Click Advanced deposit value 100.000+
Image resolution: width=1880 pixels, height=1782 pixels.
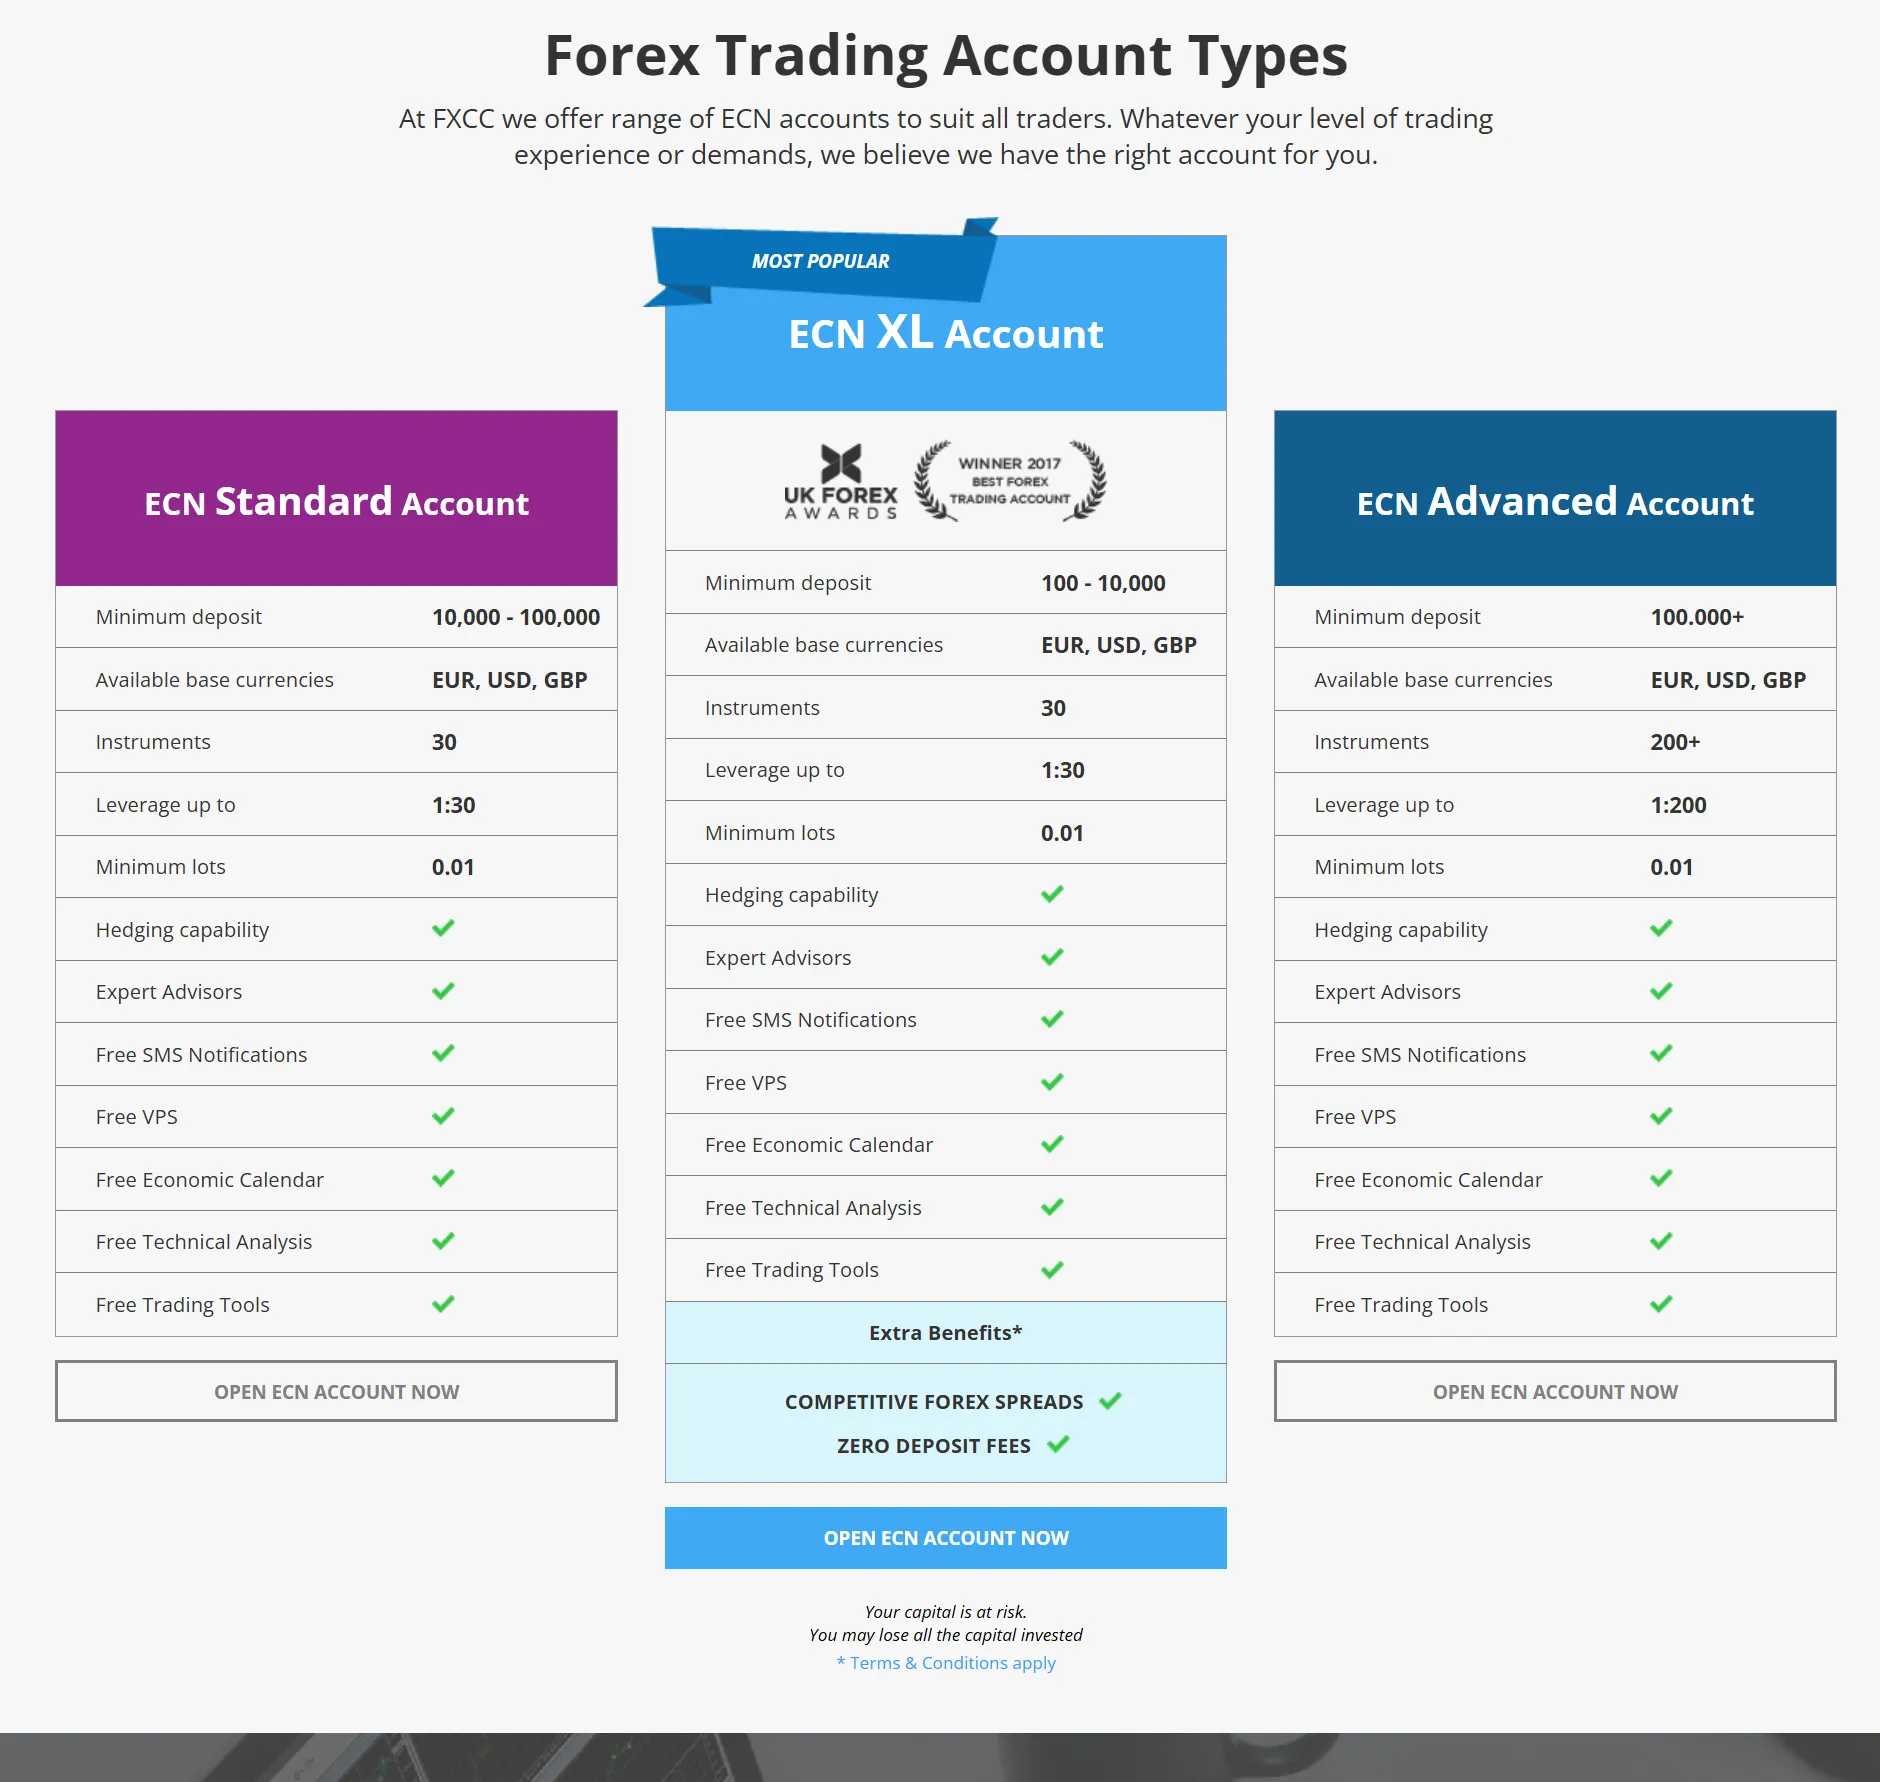coord(1697,617)
